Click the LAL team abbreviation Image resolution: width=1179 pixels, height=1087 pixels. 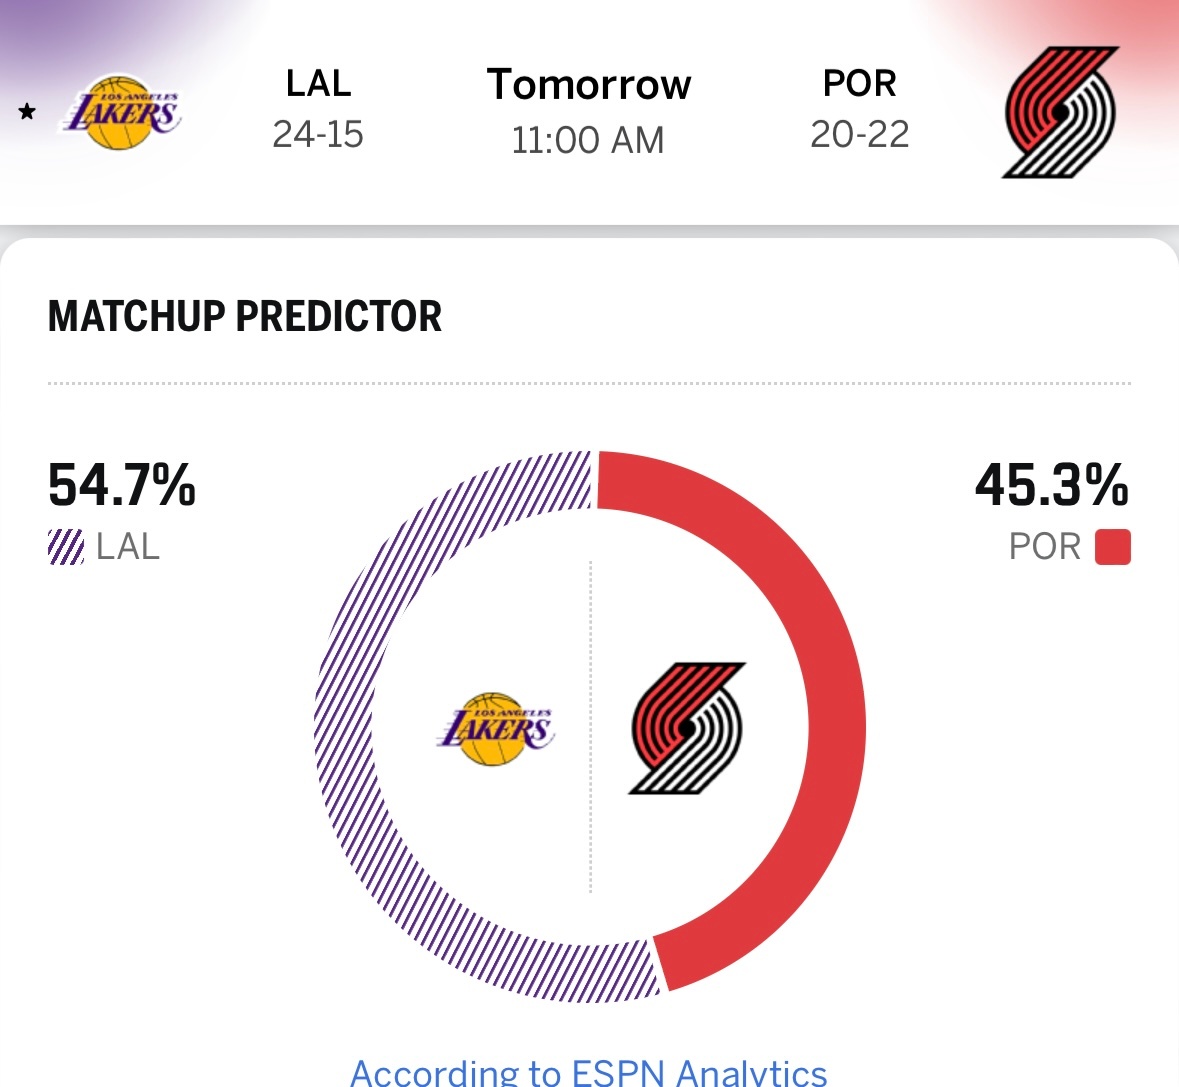[317, 84]
